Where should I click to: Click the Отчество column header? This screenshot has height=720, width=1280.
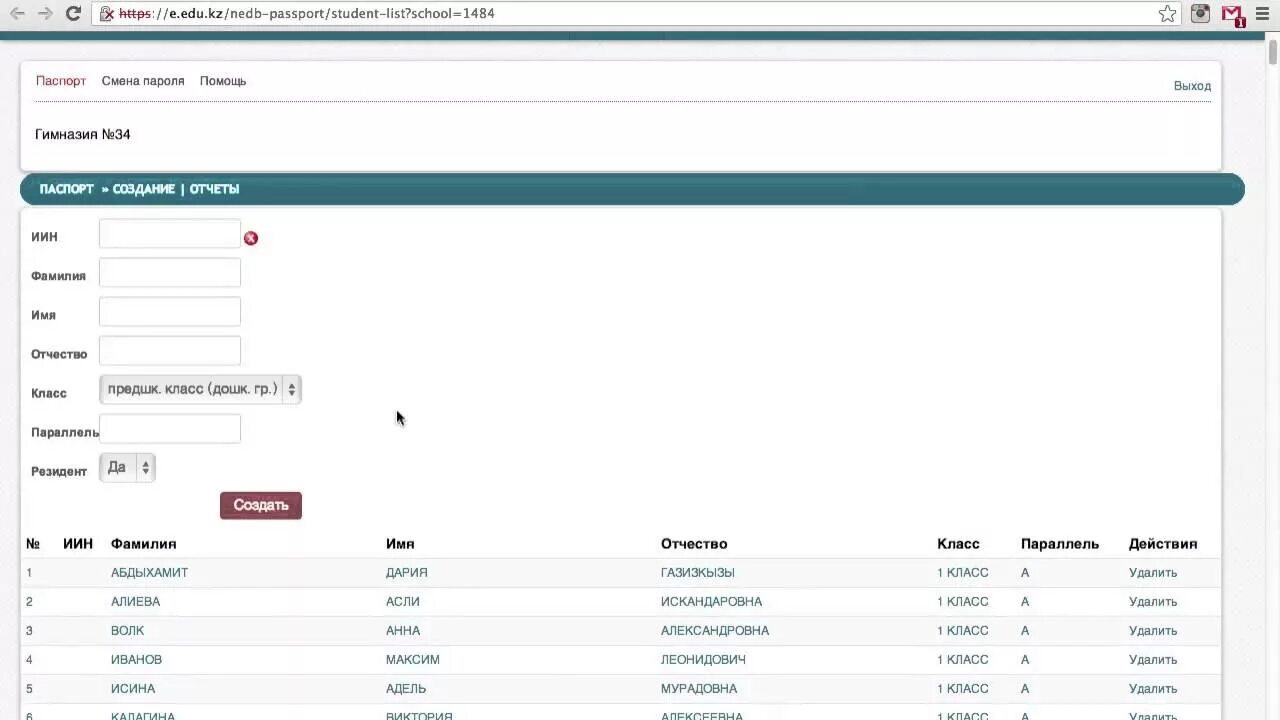coord(694,544)
